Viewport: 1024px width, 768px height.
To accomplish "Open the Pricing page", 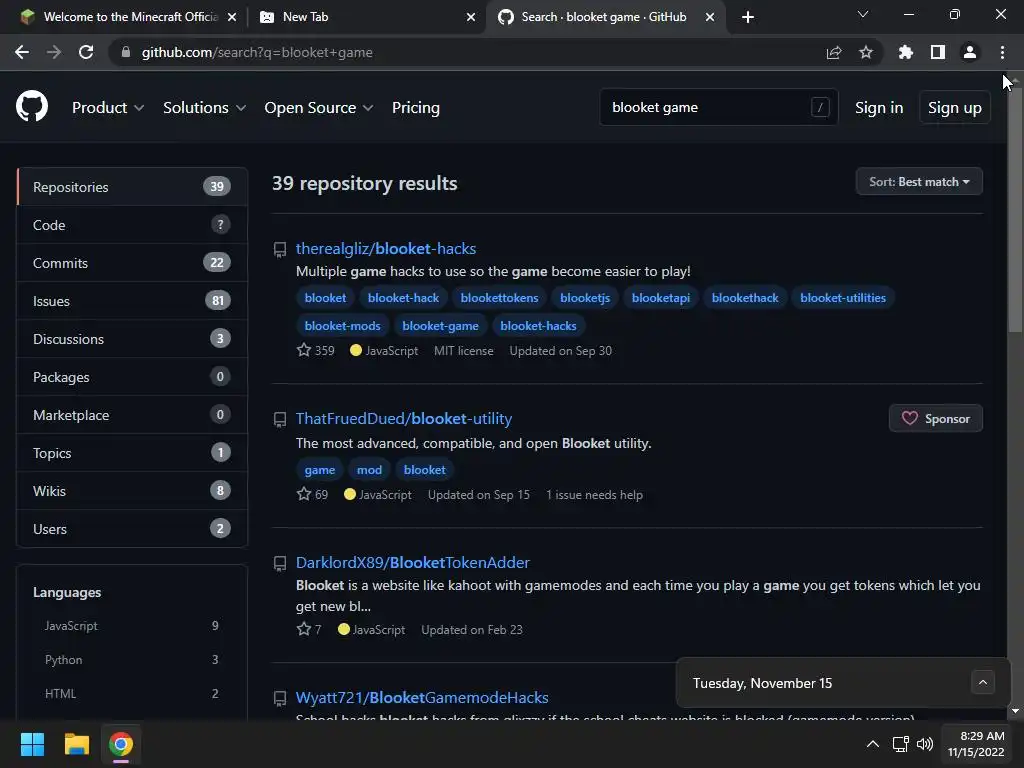I will pyautogui.click(x=415, y=108).
